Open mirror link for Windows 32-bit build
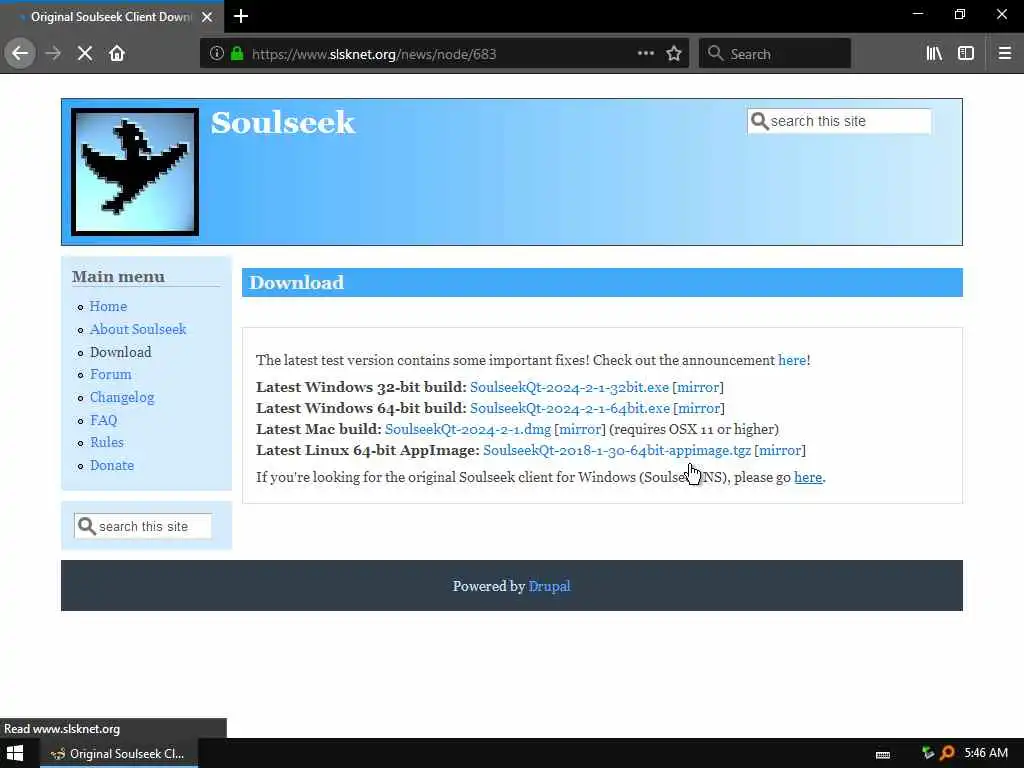1024x768 pixels. tap(698, 387)
